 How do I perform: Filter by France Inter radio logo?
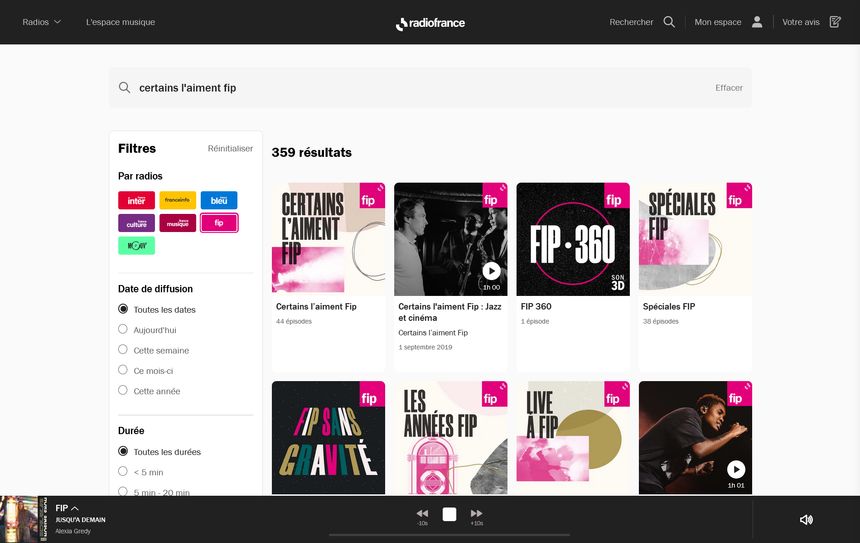pos(137,200)
